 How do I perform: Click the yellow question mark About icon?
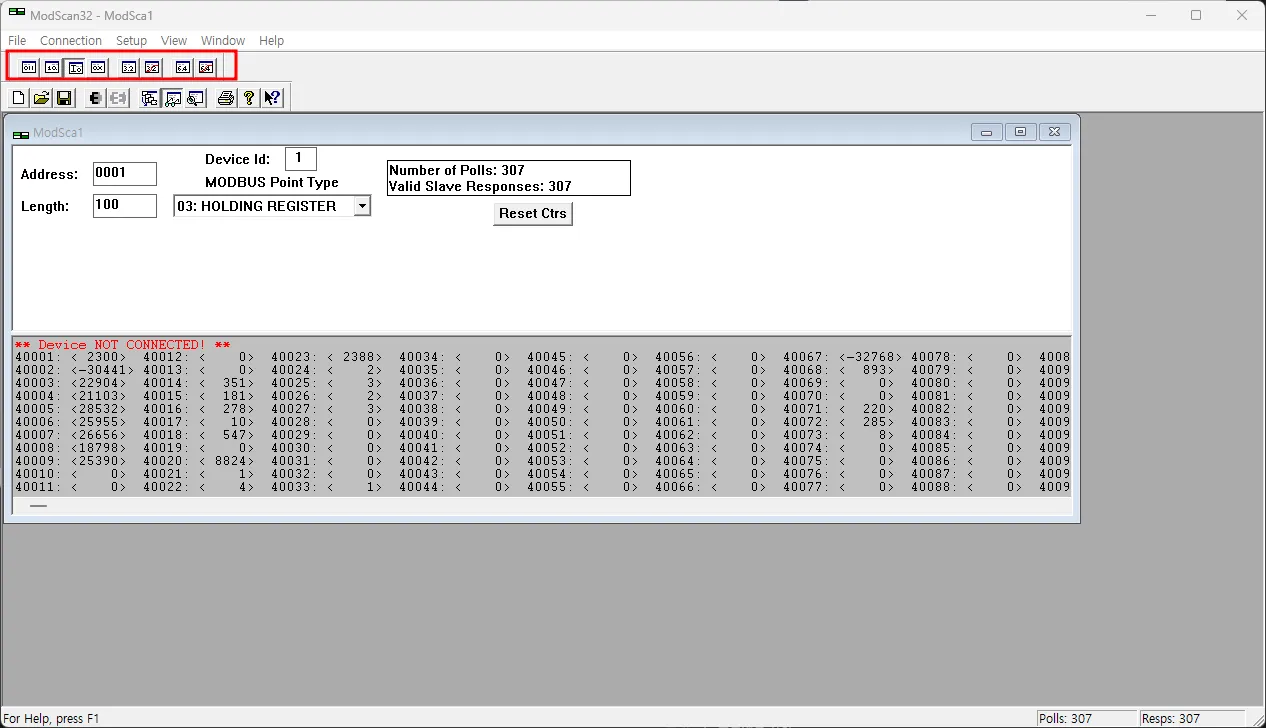[x=249, y=98]
